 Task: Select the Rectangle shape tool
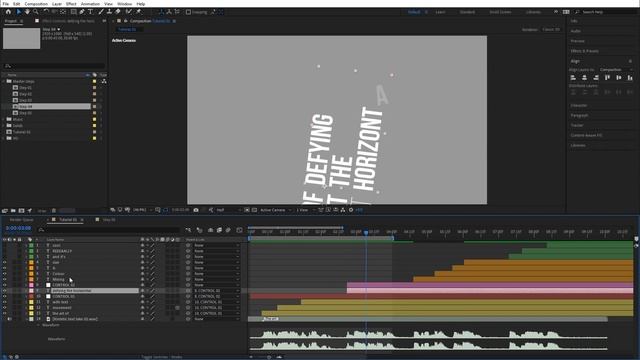[x=74, y=12]
